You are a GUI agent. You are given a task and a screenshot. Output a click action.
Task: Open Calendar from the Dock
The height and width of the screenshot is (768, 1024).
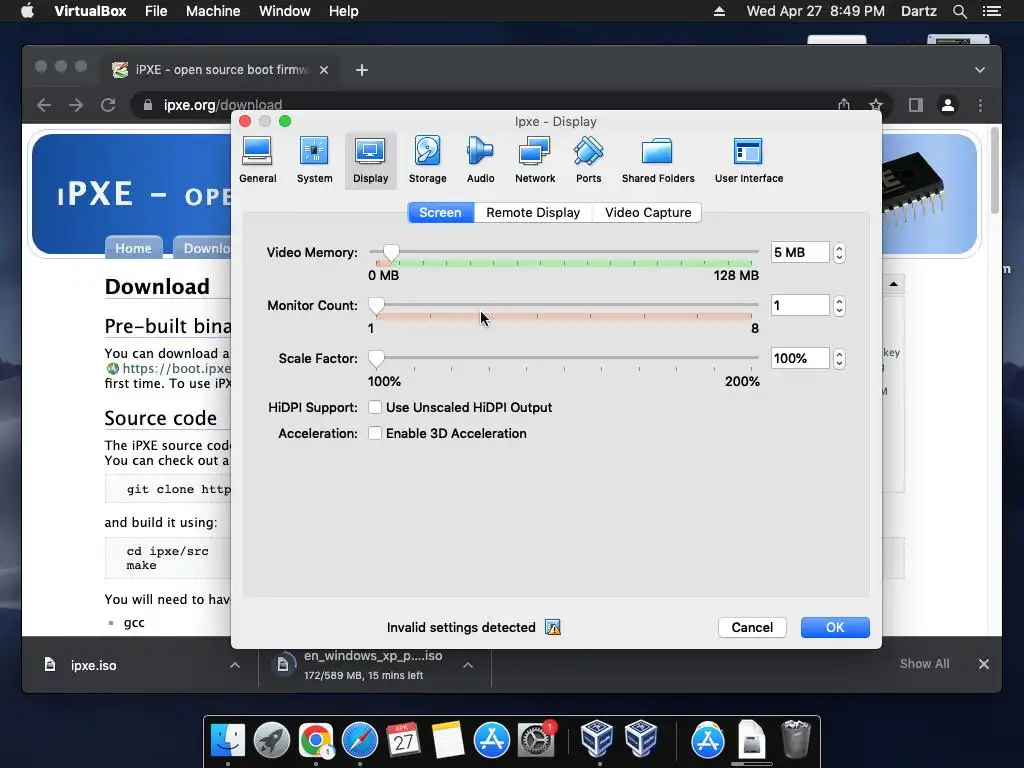[403, 740]
